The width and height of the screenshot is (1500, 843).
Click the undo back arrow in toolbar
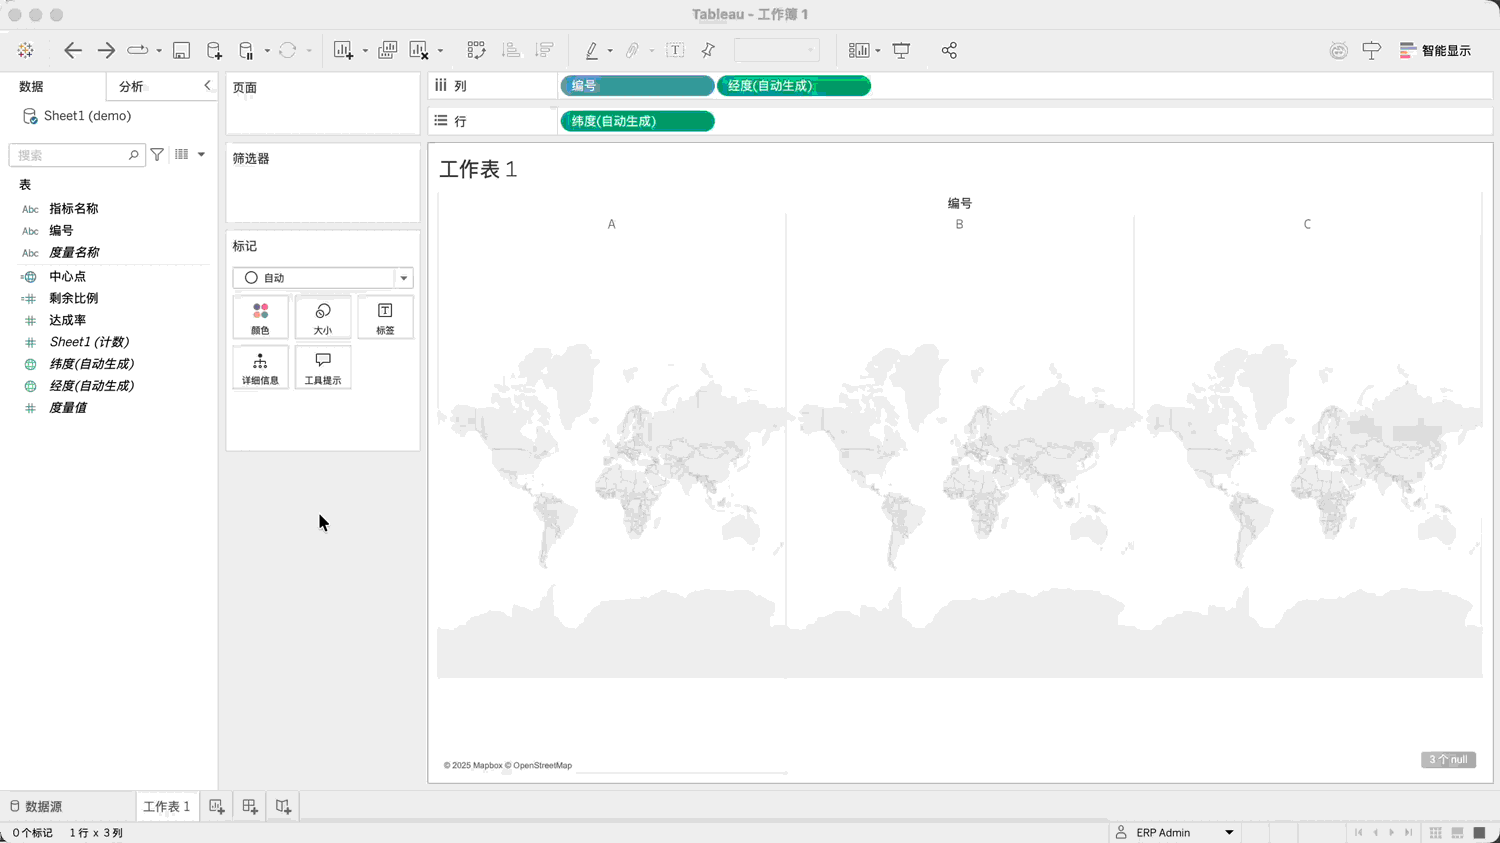(x=73, y=50)
